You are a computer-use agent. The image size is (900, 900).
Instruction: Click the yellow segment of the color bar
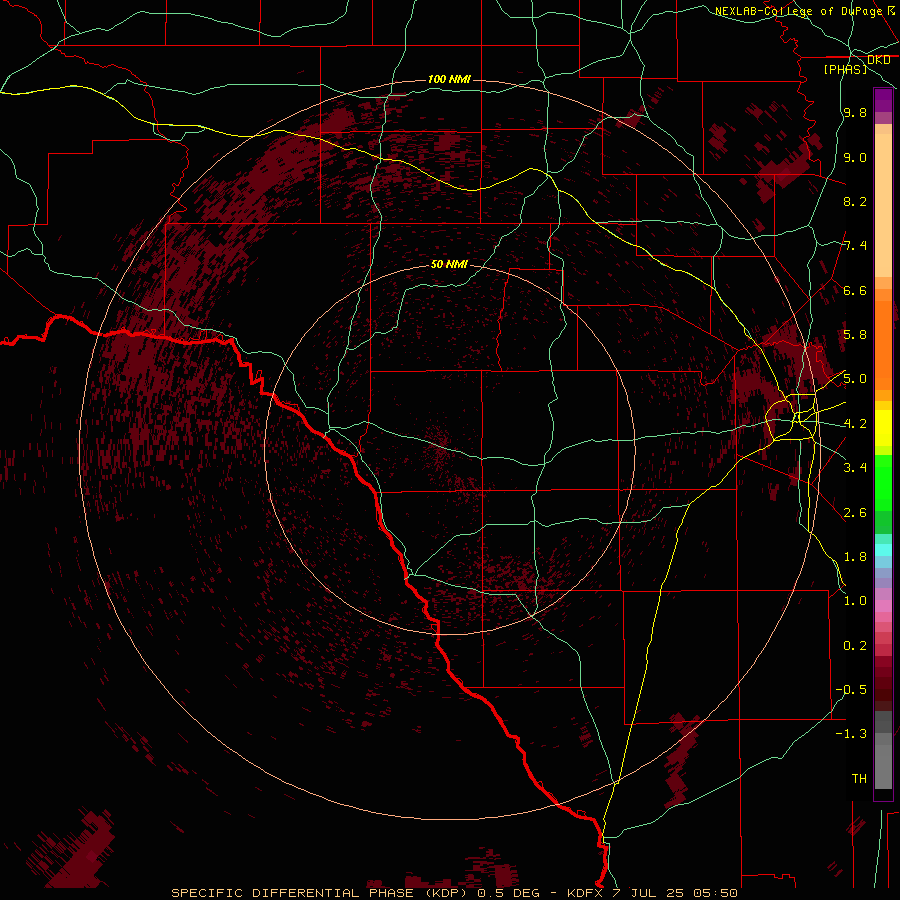pos(883,428)
